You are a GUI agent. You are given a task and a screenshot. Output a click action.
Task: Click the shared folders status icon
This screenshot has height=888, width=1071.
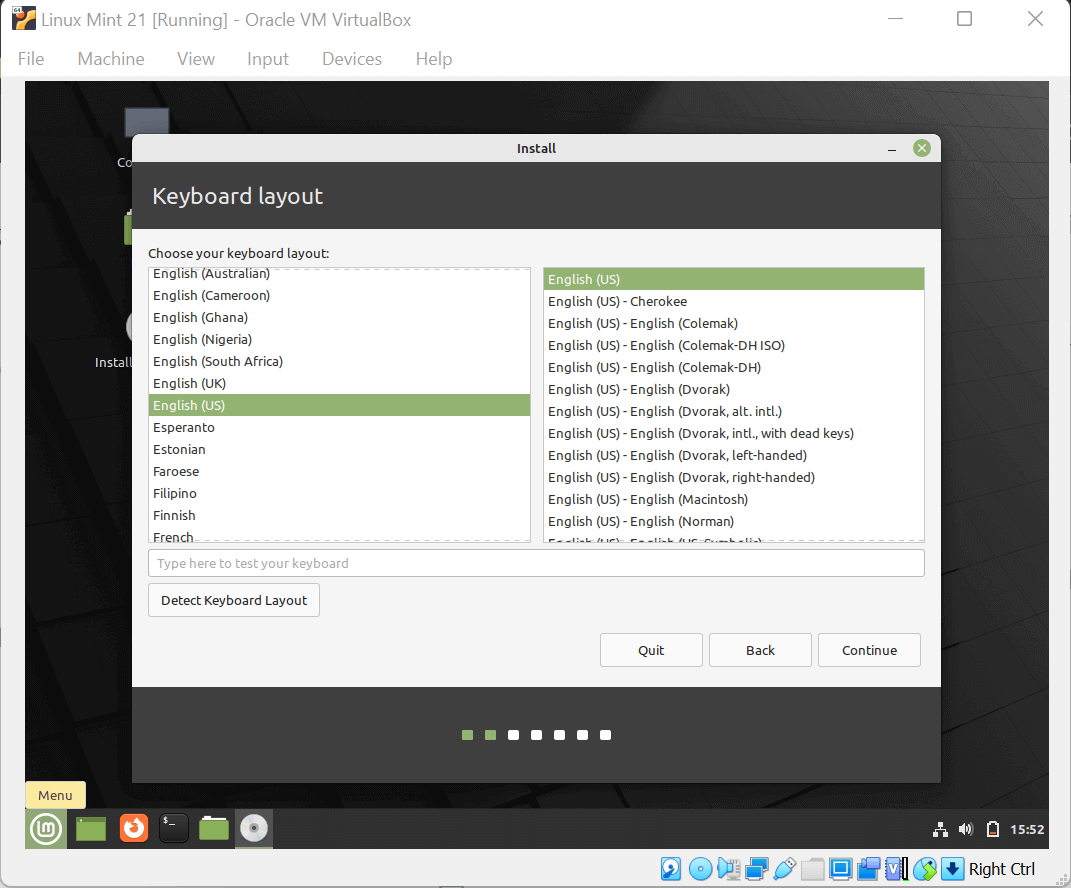pos(812,868)
